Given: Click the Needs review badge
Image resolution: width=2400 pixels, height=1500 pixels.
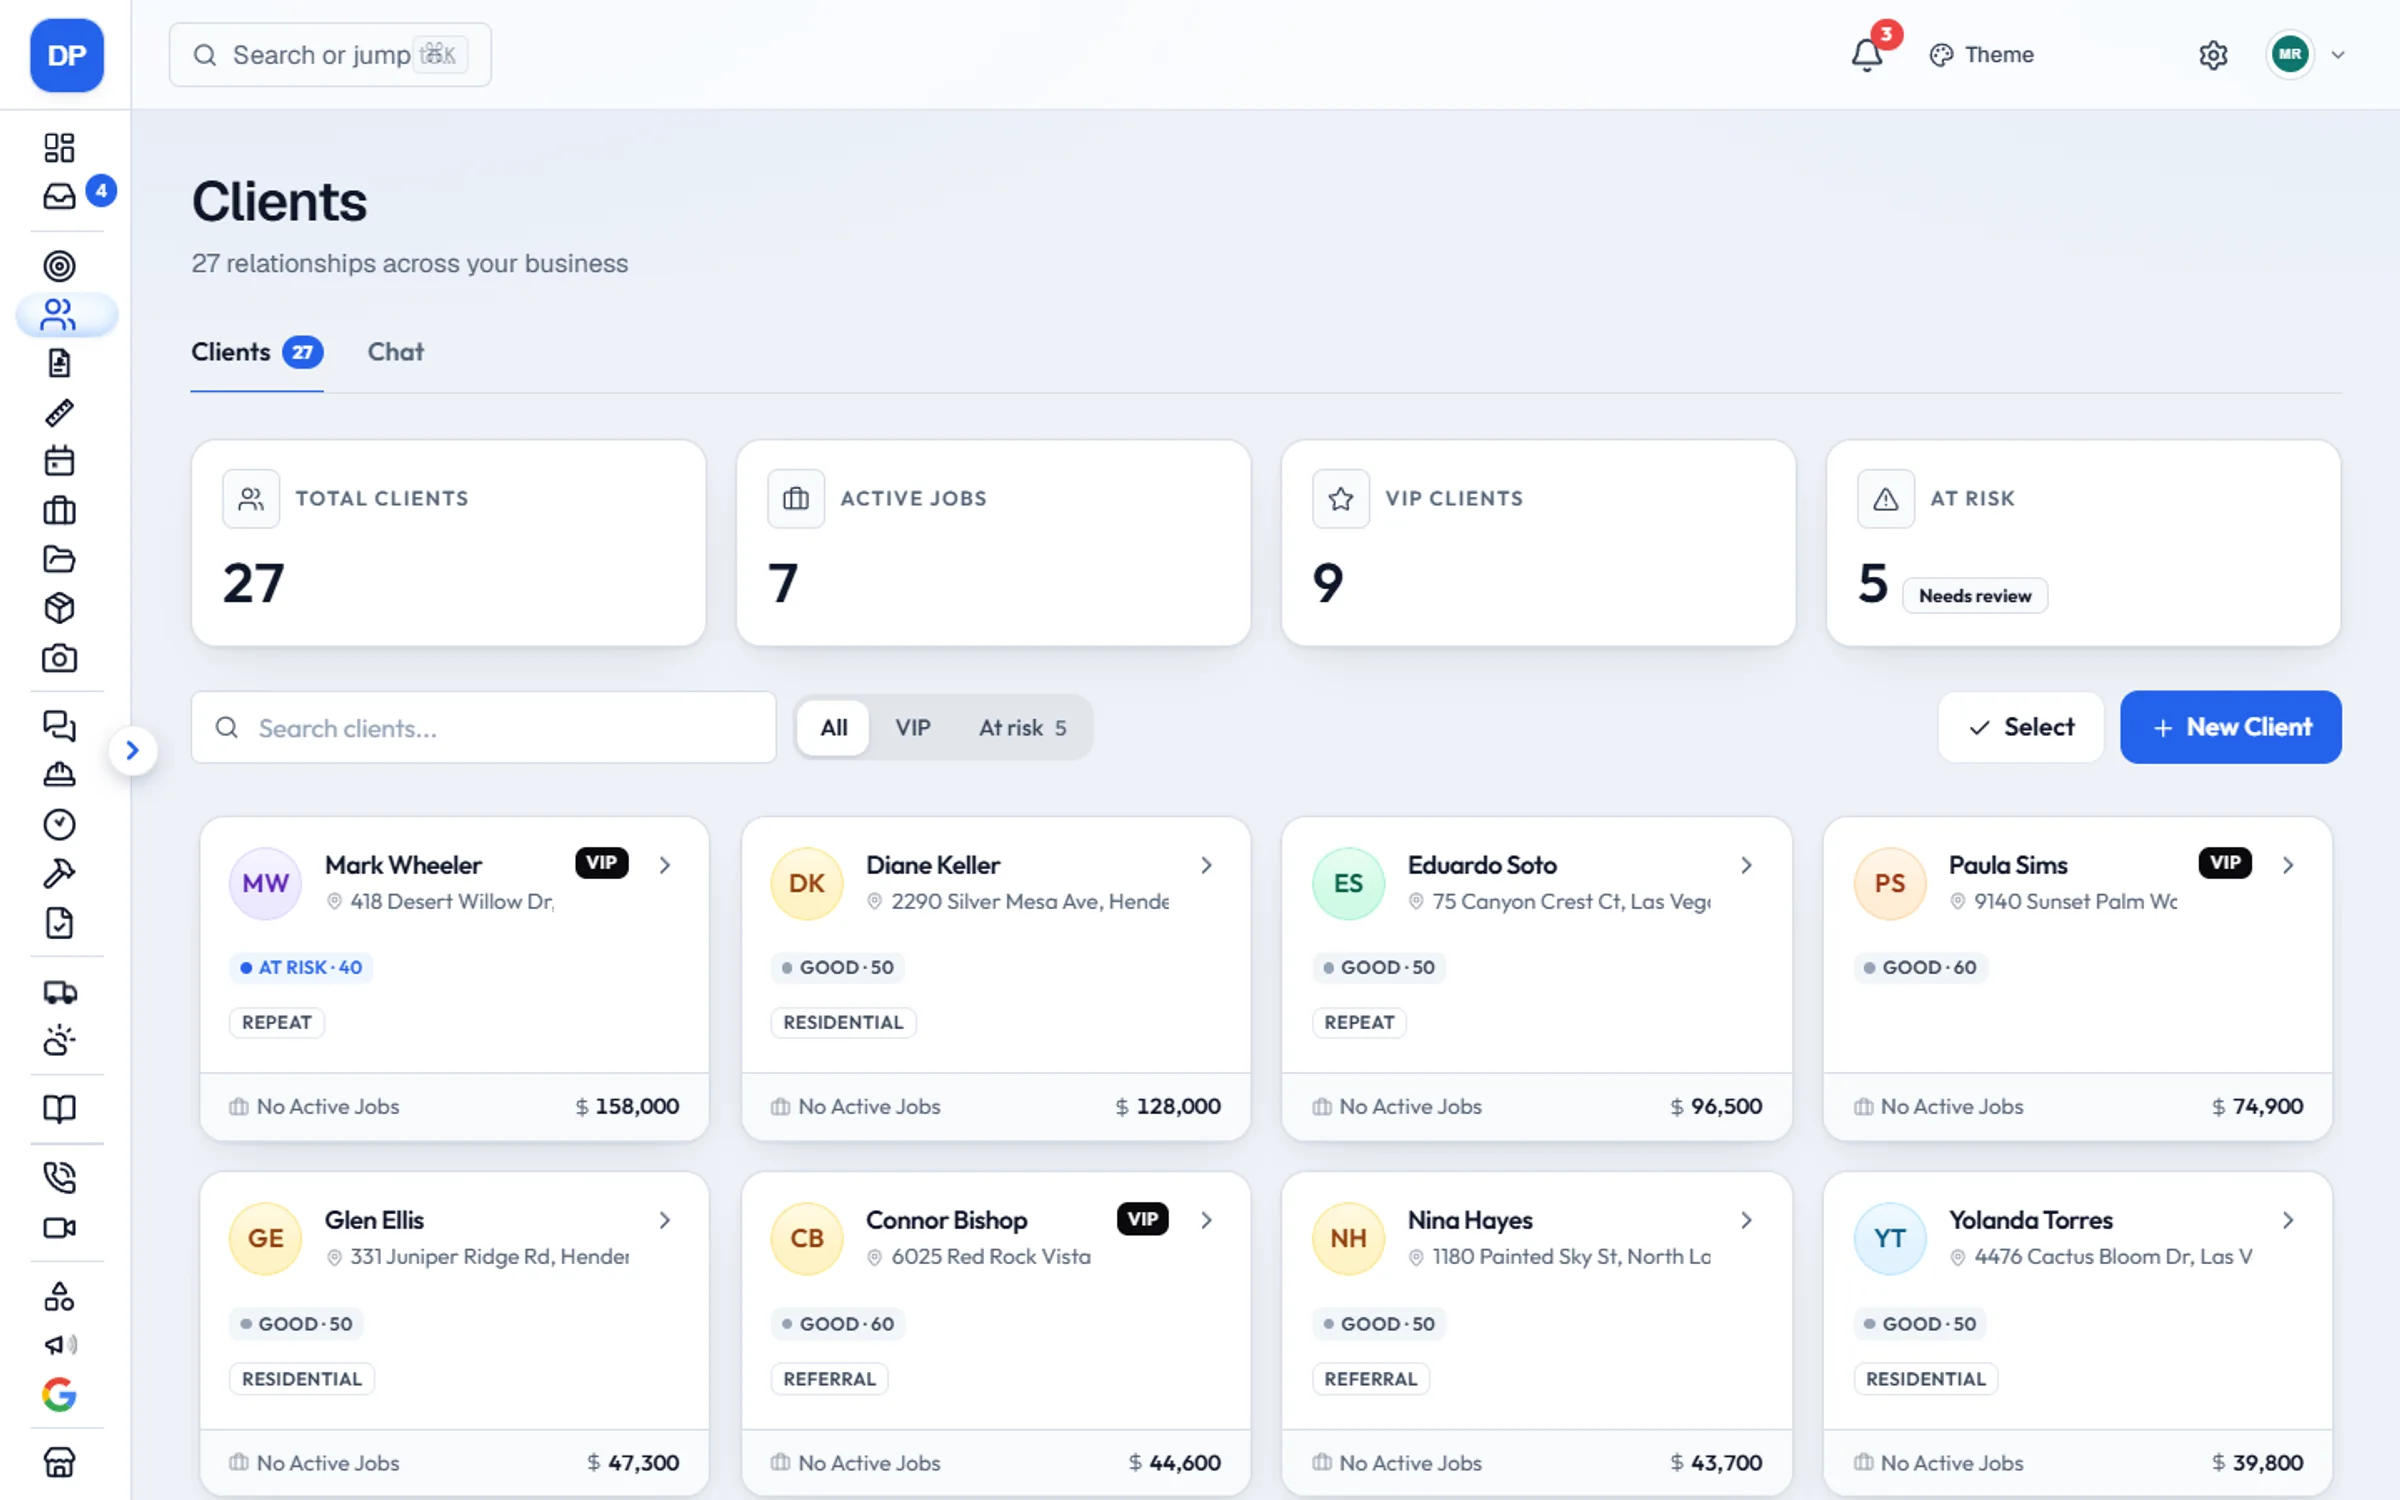Looking at the screenshot, I should 1974,596.
